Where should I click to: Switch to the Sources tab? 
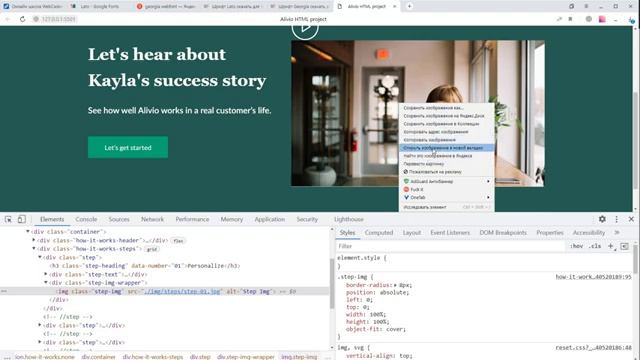click(x=119, y=219)
